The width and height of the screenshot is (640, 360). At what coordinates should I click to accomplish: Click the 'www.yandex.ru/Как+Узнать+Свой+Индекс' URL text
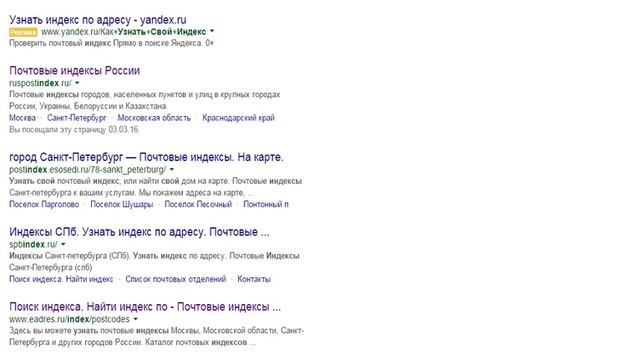point(124,32)
